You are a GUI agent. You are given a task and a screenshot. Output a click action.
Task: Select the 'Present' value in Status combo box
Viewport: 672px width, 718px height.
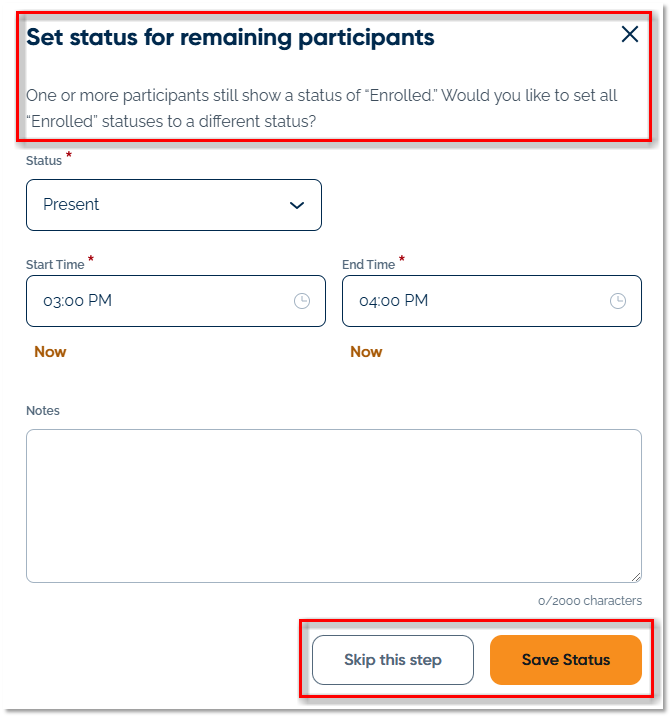(72, 205)
